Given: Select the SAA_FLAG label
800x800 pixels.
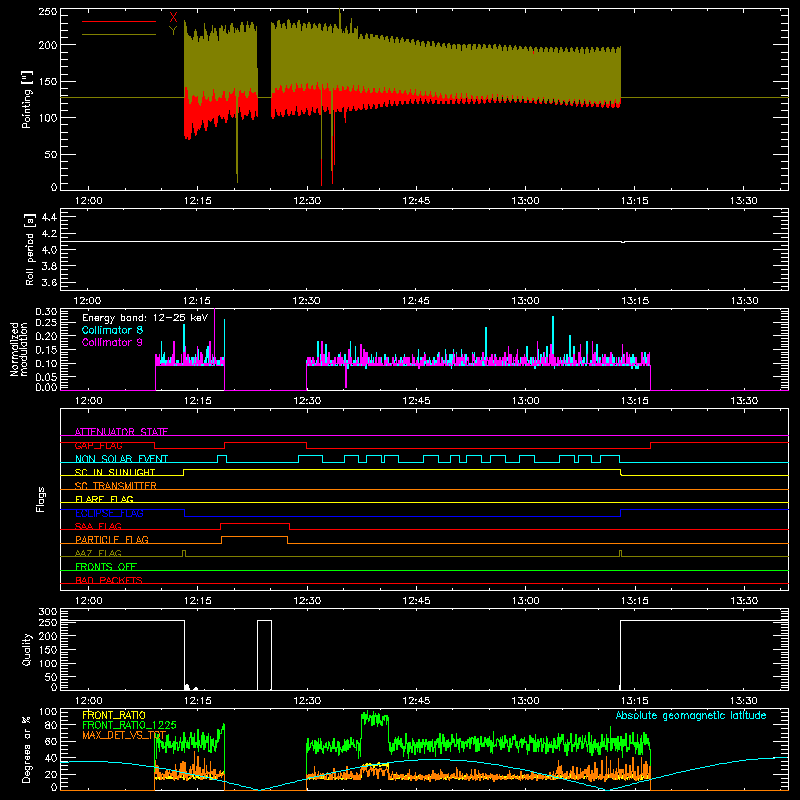Looking at the screenshot, I should coord(98,526).
